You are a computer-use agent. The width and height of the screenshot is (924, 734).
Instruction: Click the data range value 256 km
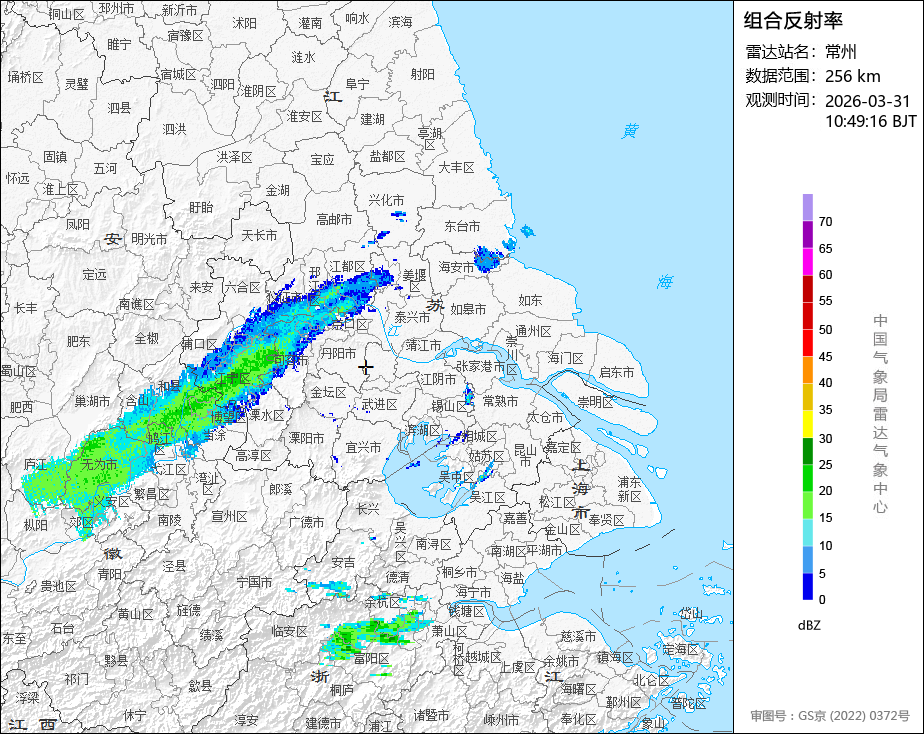coord(853,76)
